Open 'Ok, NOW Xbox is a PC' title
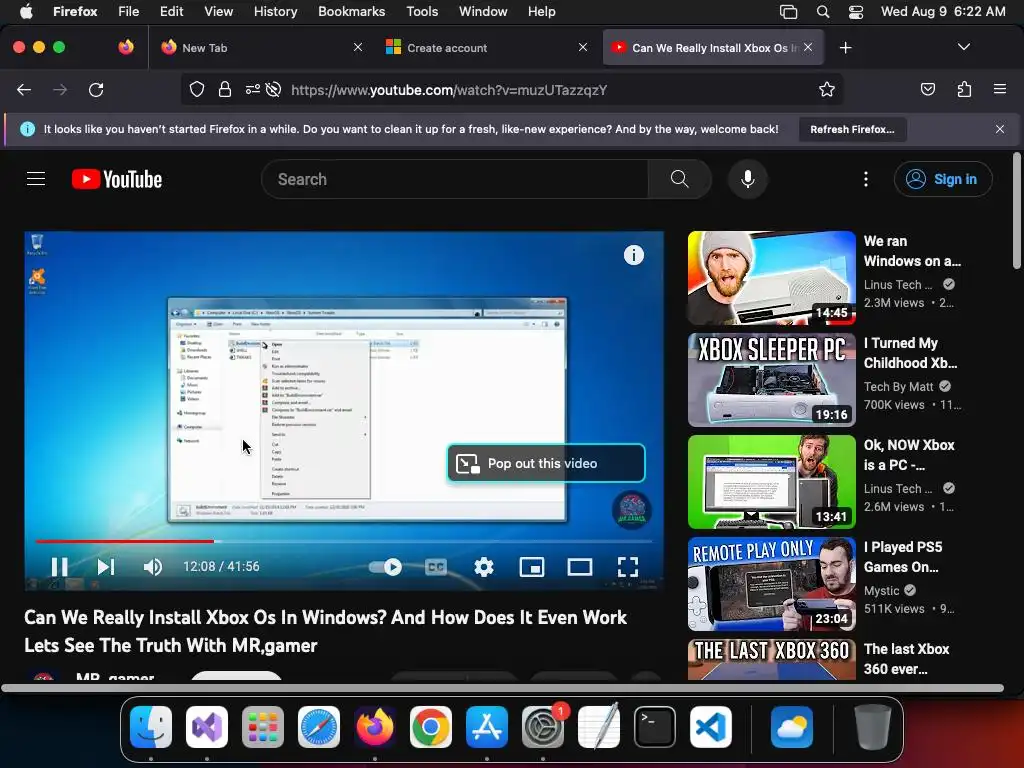 tap(908, 455)
